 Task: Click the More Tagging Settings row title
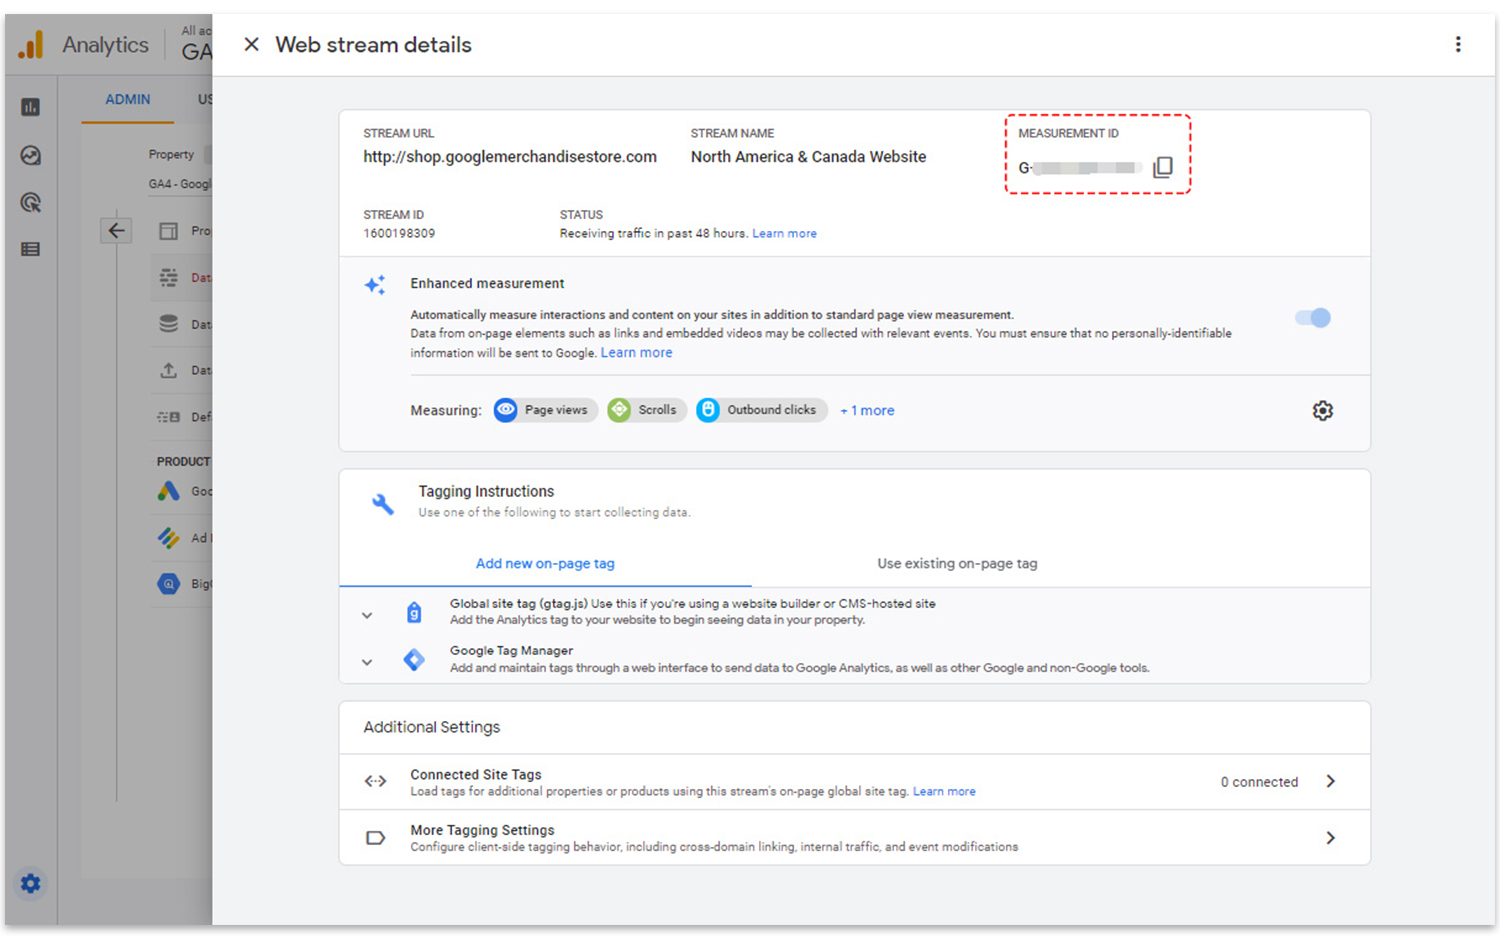(x=482, y=830)
